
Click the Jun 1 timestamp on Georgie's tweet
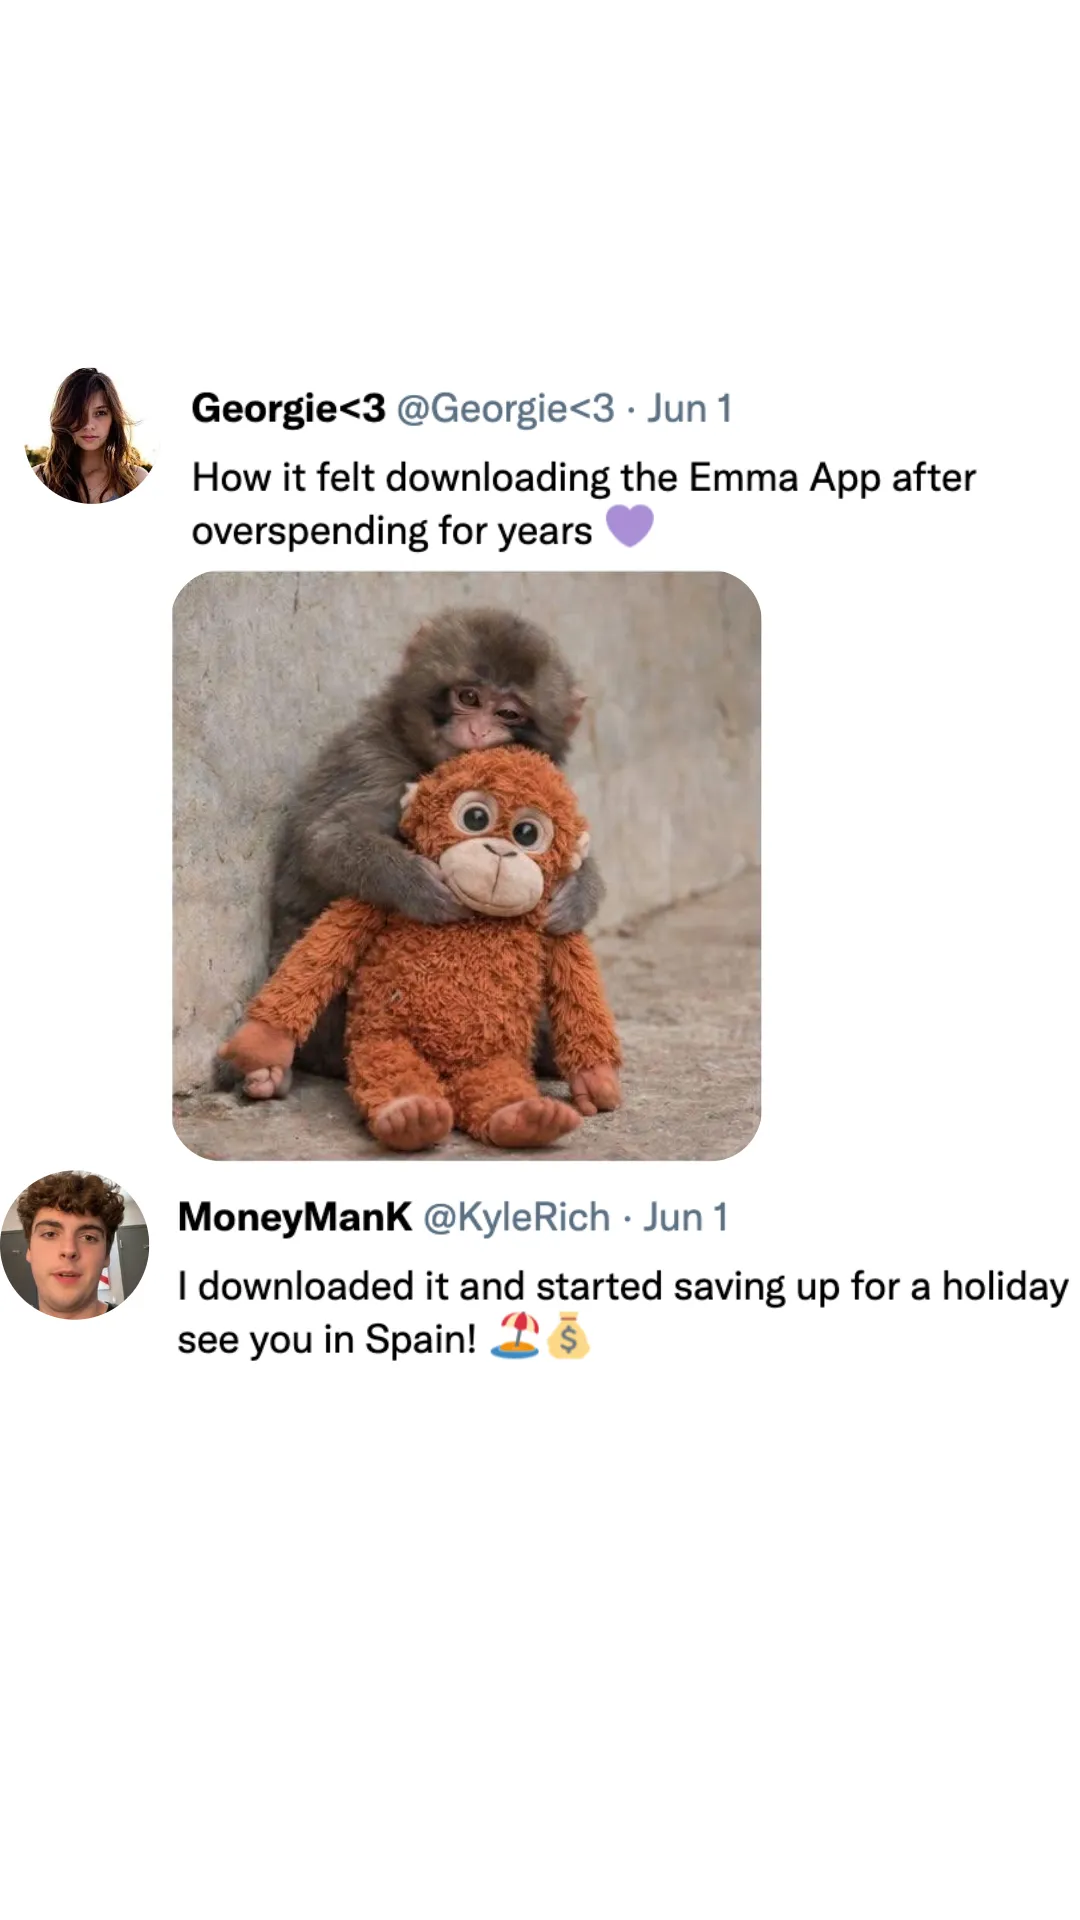(690, 408)
